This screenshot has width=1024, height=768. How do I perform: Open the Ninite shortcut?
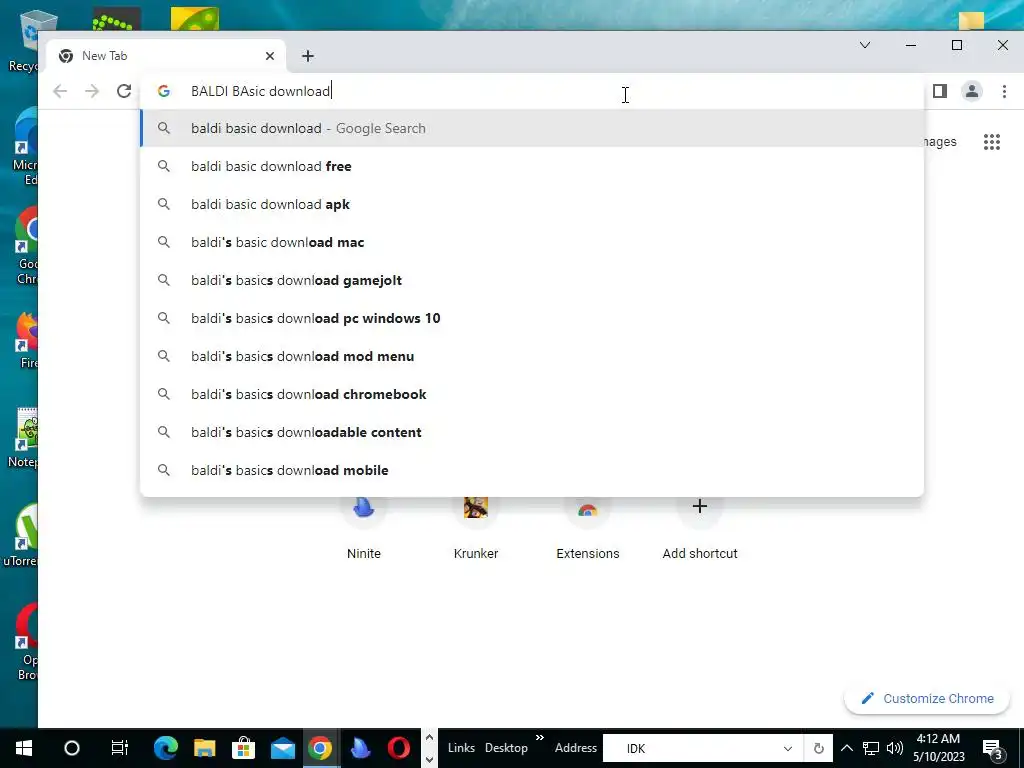click(x=364, y=529)
